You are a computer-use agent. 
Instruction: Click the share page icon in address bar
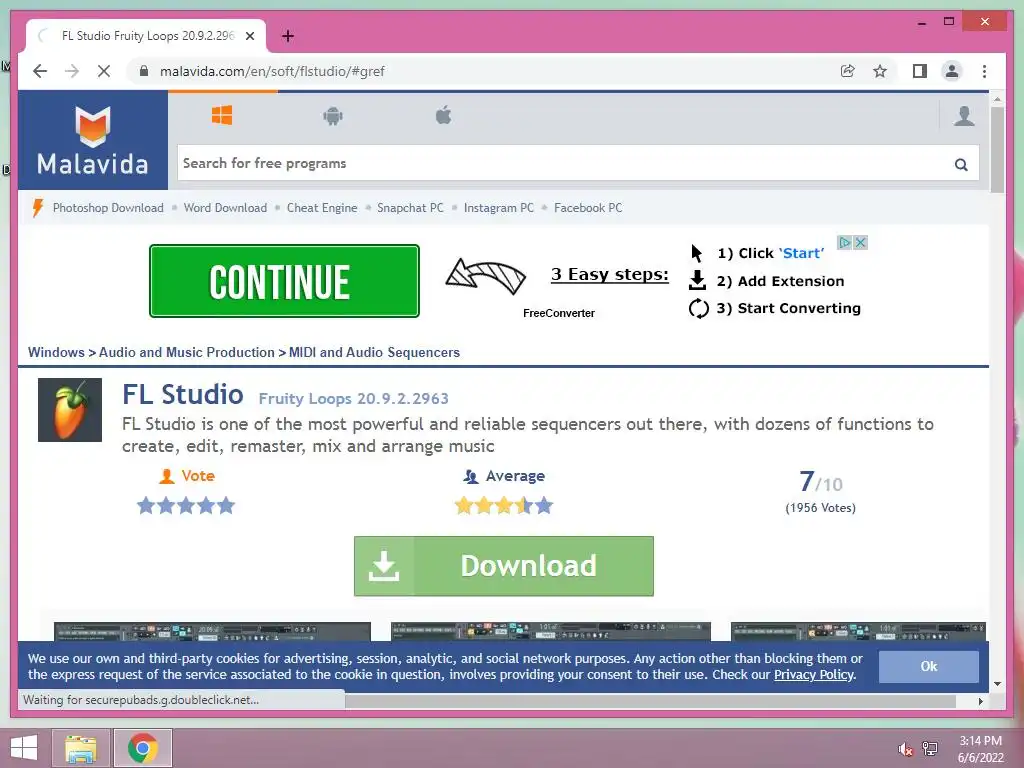coord(848,71)
